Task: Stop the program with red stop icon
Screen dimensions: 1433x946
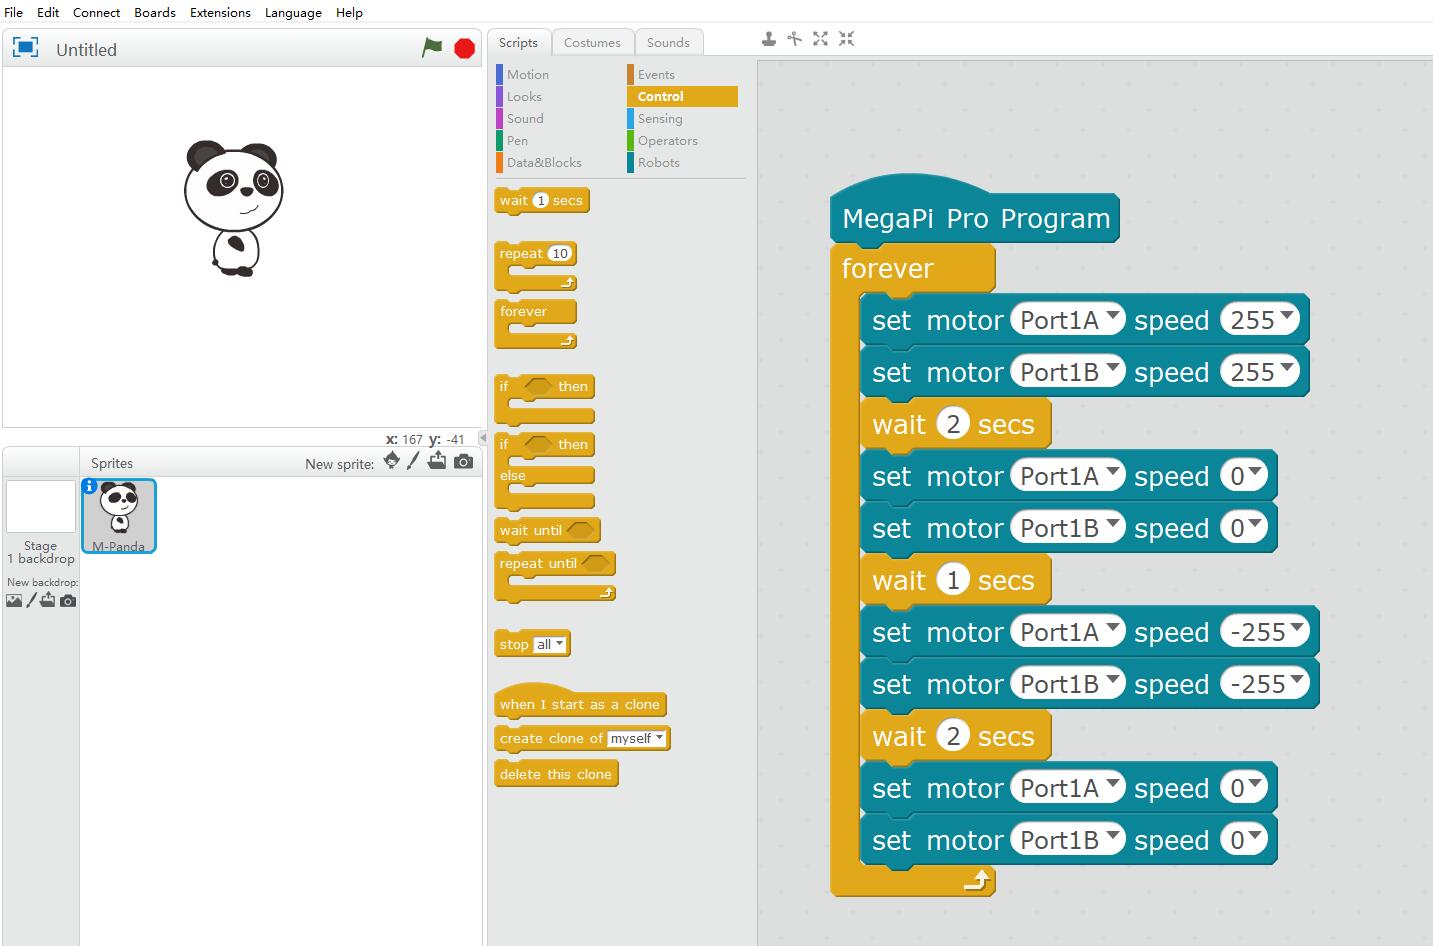Action: tap(464, 48)
